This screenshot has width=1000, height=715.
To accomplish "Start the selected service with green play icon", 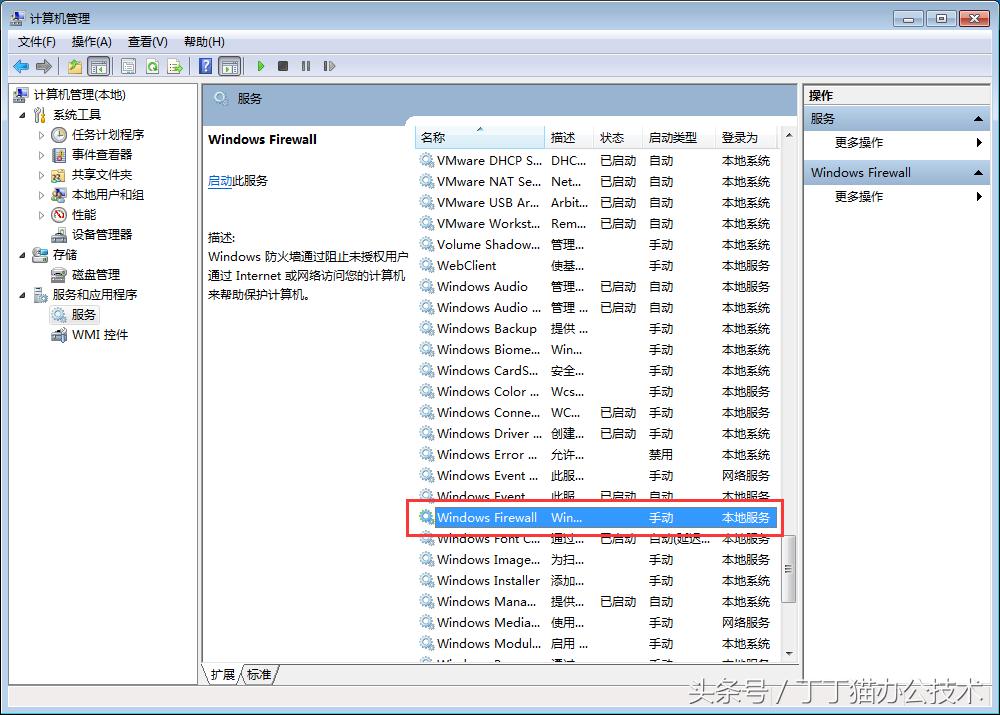I will 261,66.
